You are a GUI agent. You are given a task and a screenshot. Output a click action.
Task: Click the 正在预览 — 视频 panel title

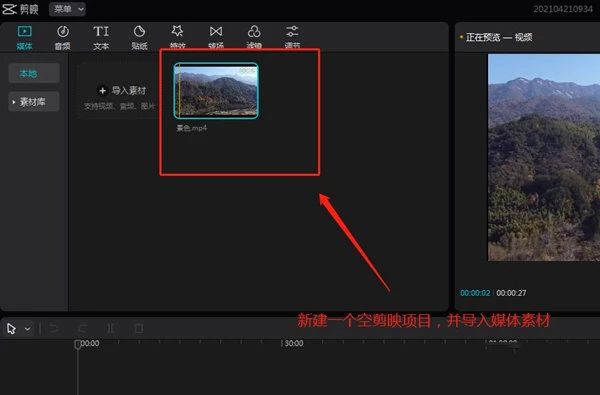pyautogui.click(x=499, y=38)
